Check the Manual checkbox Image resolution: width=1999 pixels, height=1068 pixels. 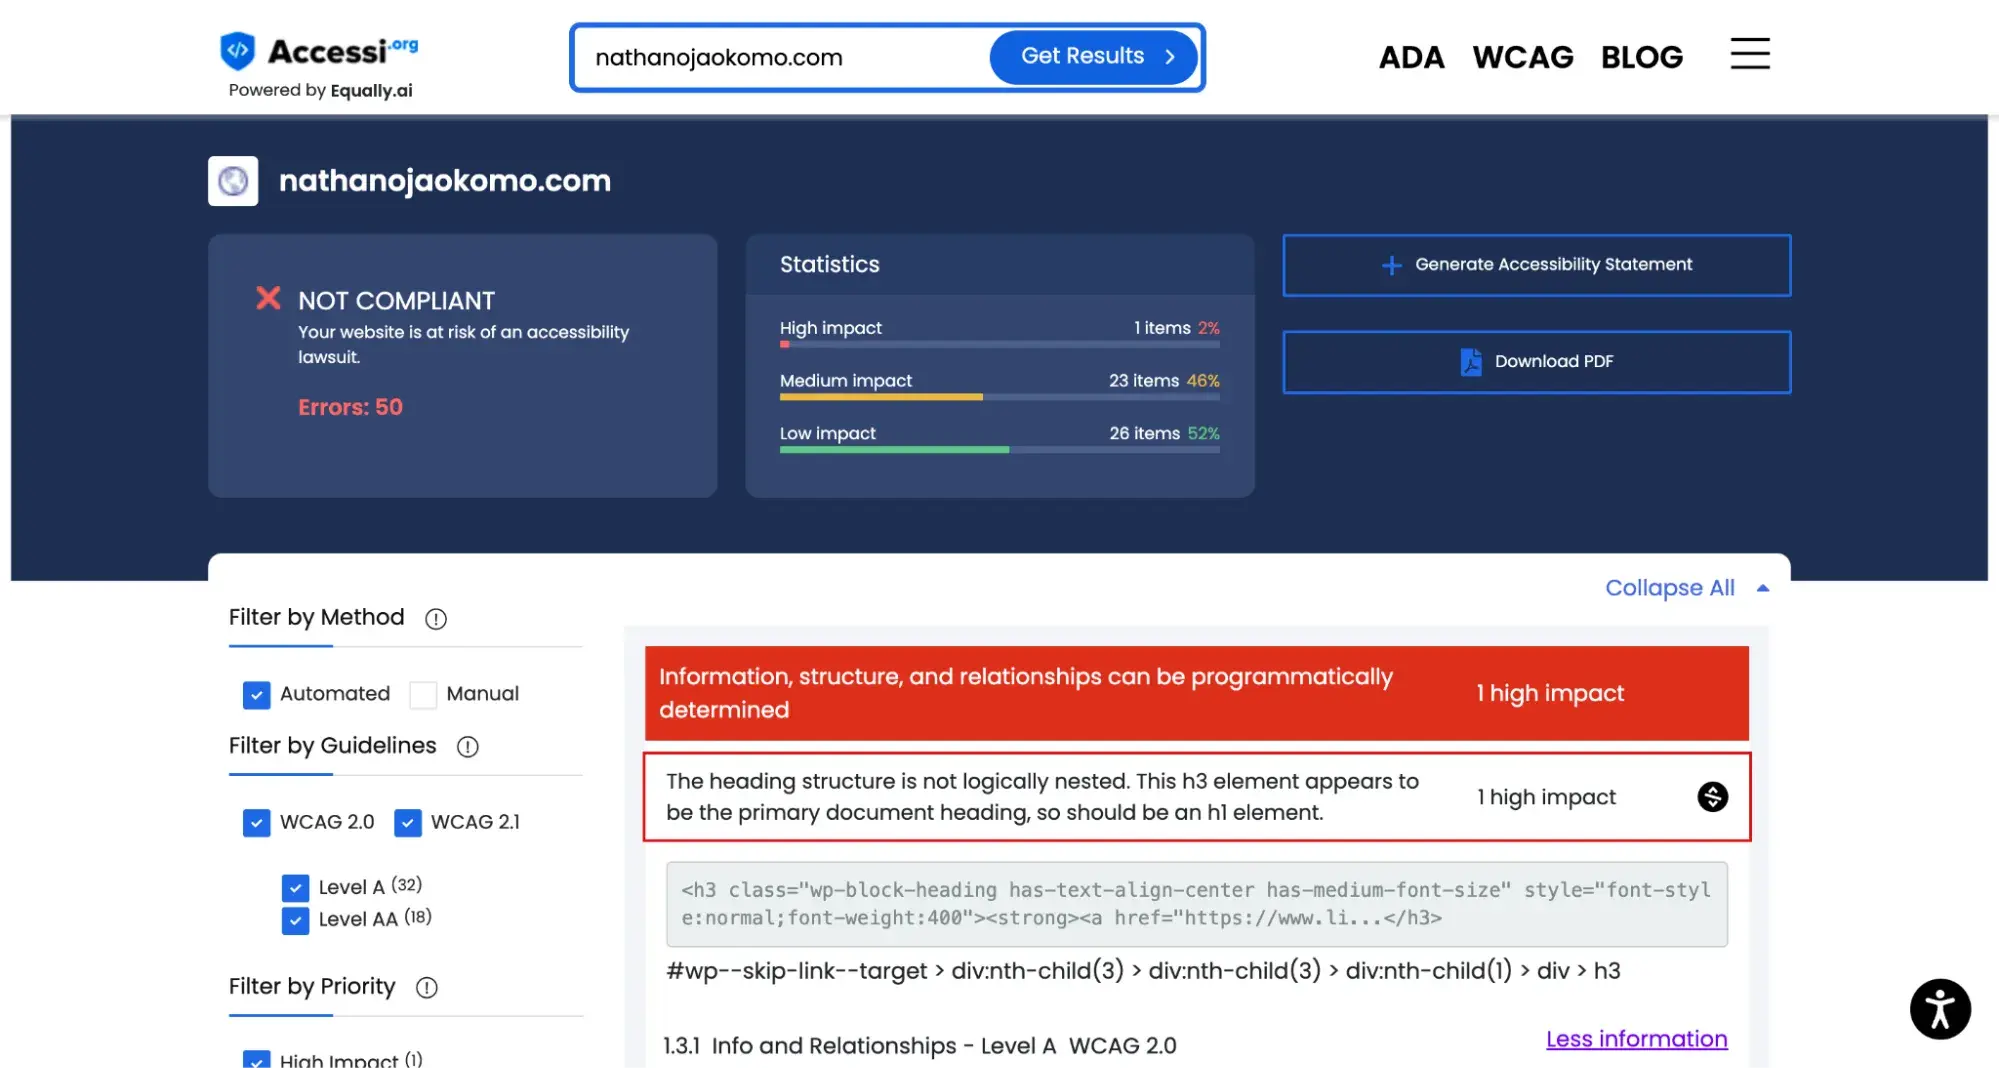click(423, 695)
